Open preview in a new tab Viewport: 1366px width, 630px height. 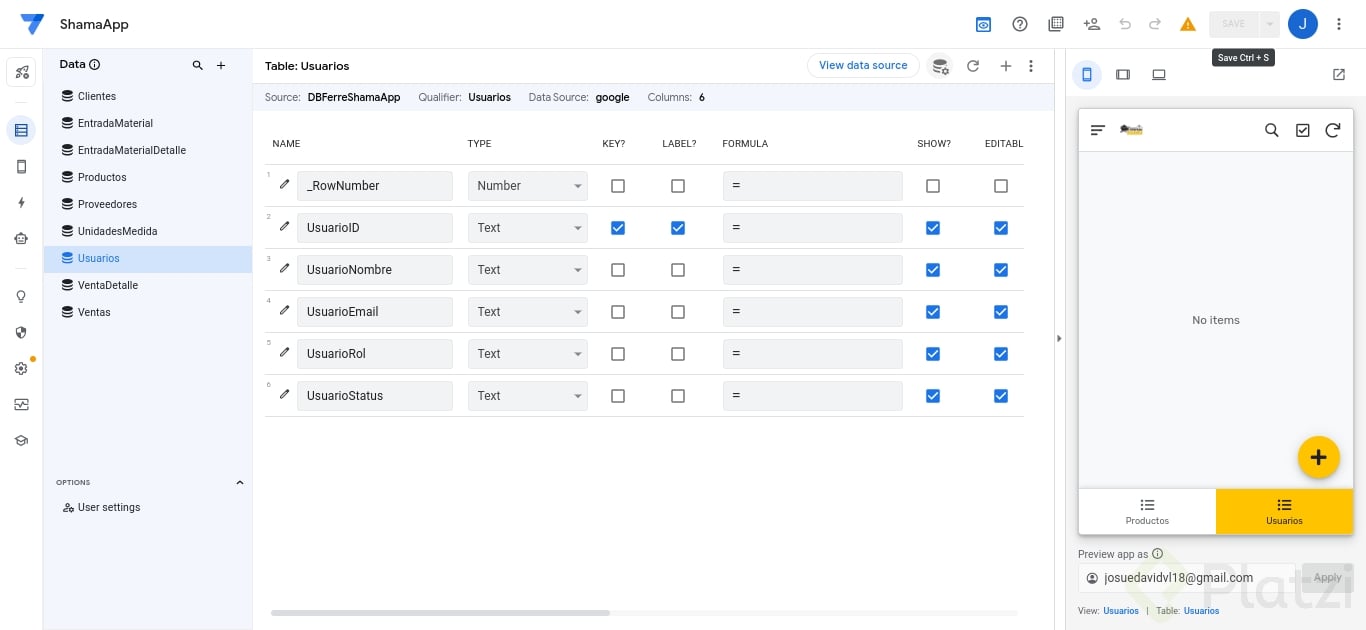1338,74
